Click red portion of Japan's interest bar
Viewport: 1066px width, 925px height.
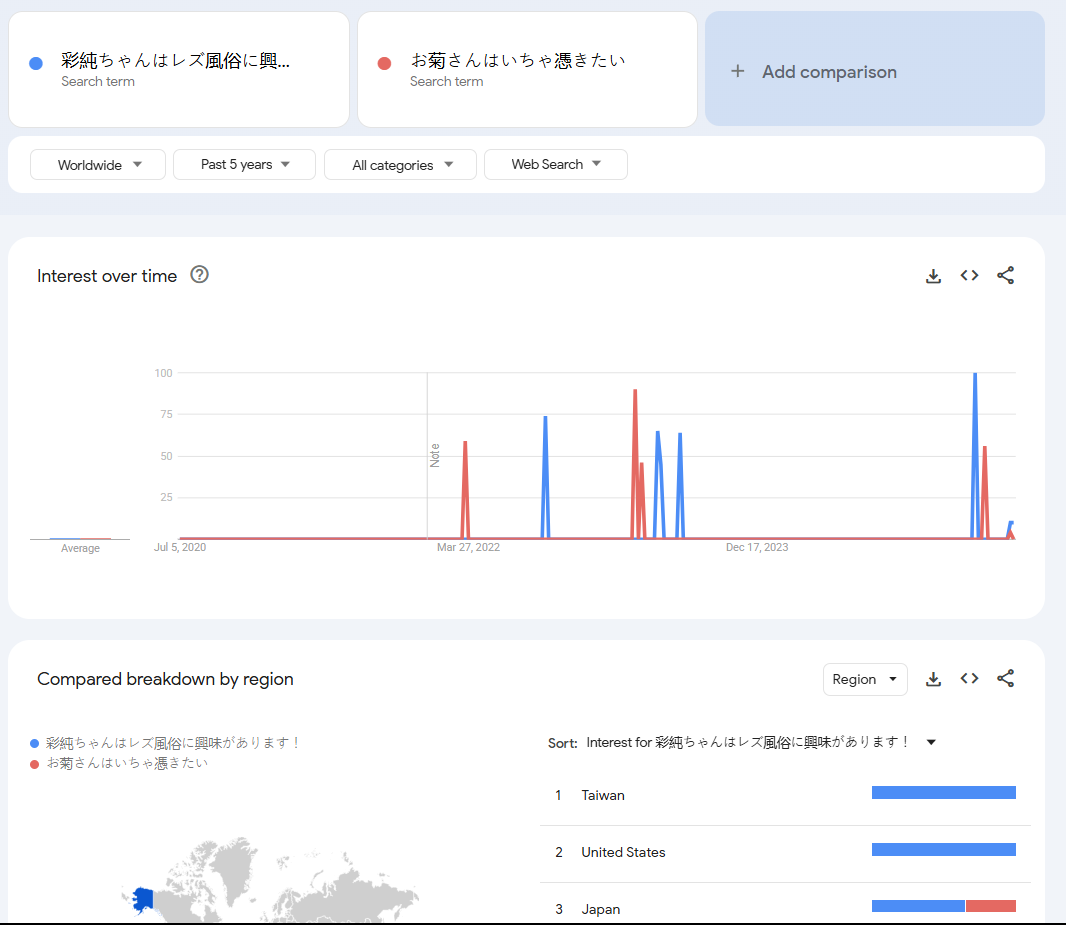(991, 906)
